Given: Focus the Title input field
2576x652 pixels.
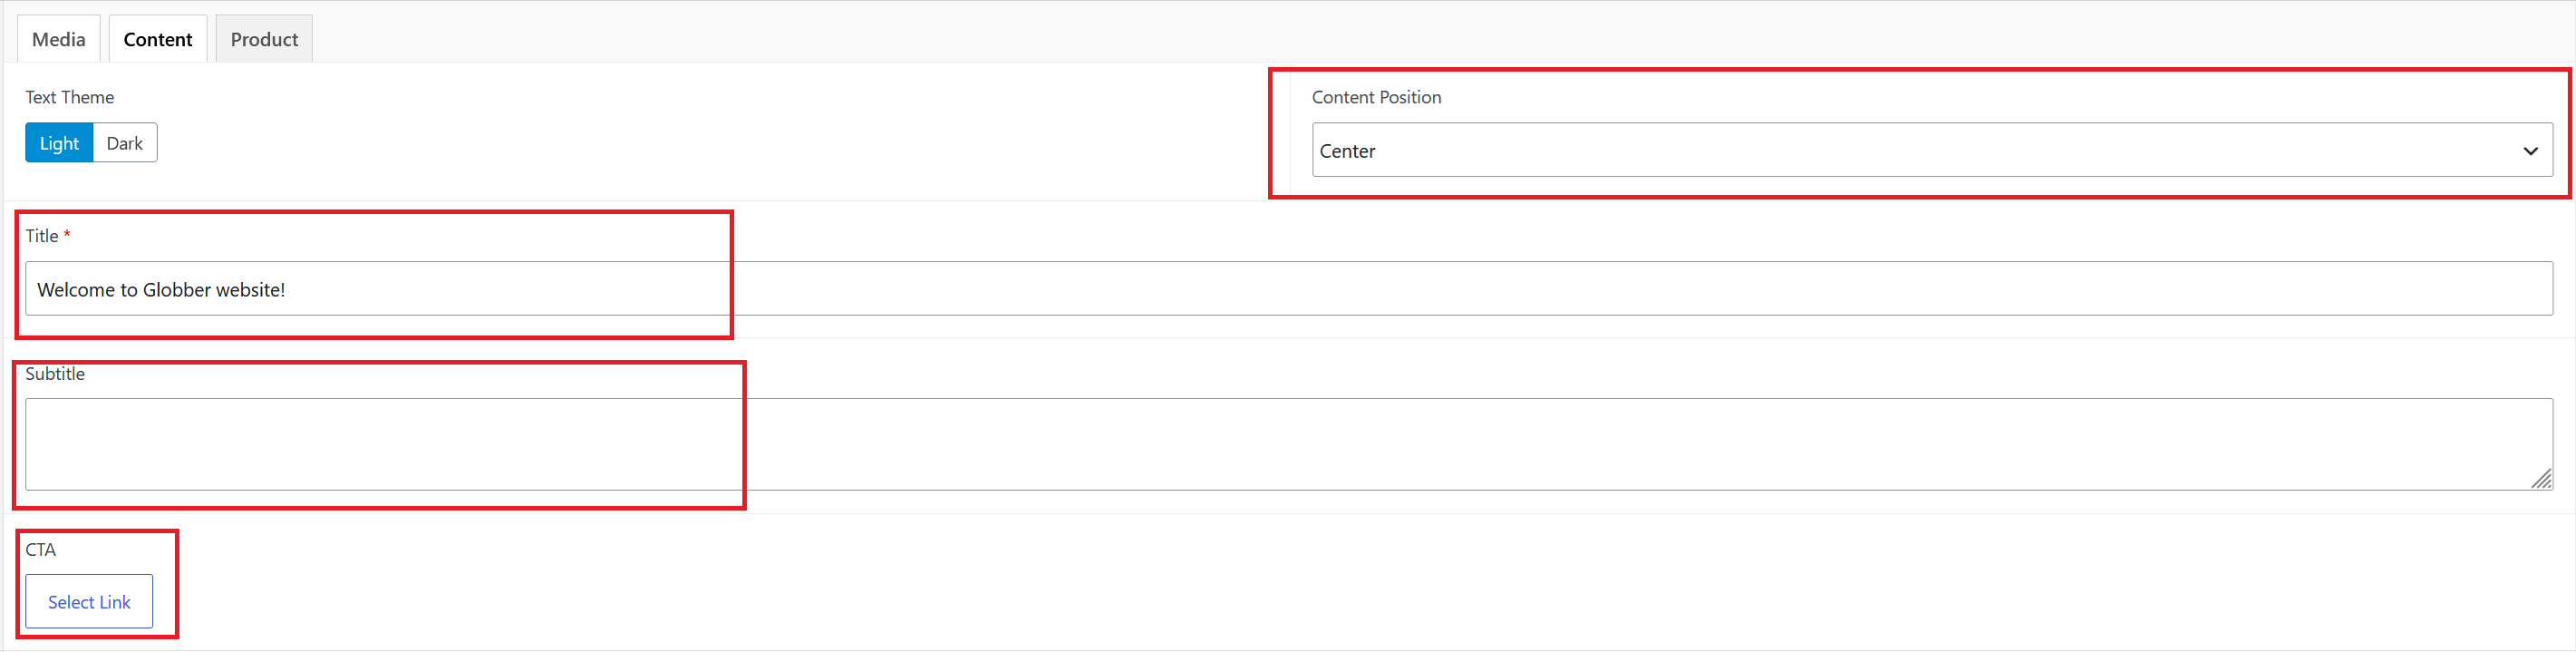Looking at the screenshot, I should click(1289, 289).
